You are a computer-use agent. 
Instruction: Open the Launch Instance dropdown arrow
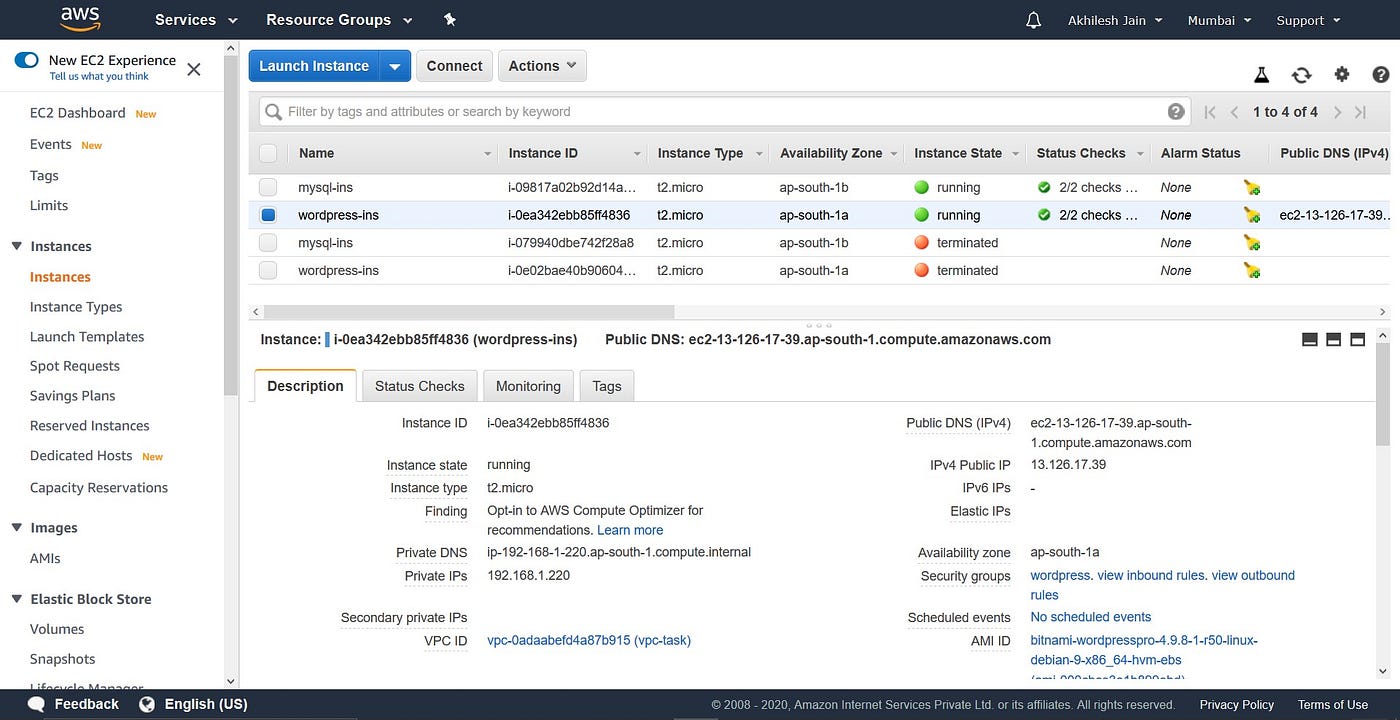395,66
